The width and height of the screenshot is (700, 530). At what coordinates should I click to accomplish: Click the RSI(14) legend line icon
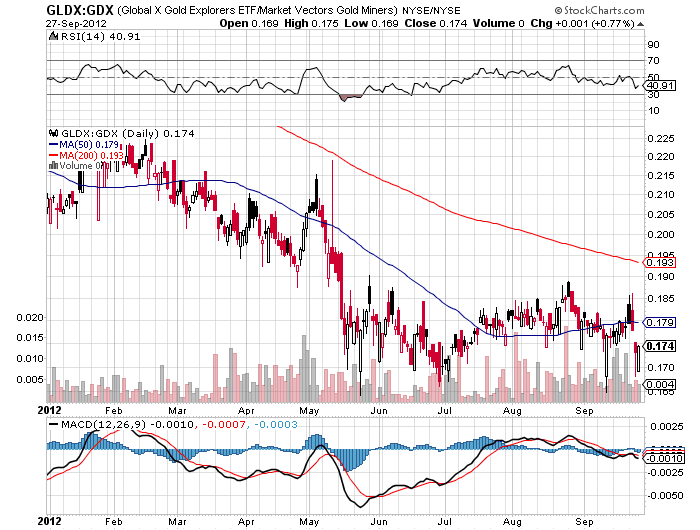[x=53, y=36]
